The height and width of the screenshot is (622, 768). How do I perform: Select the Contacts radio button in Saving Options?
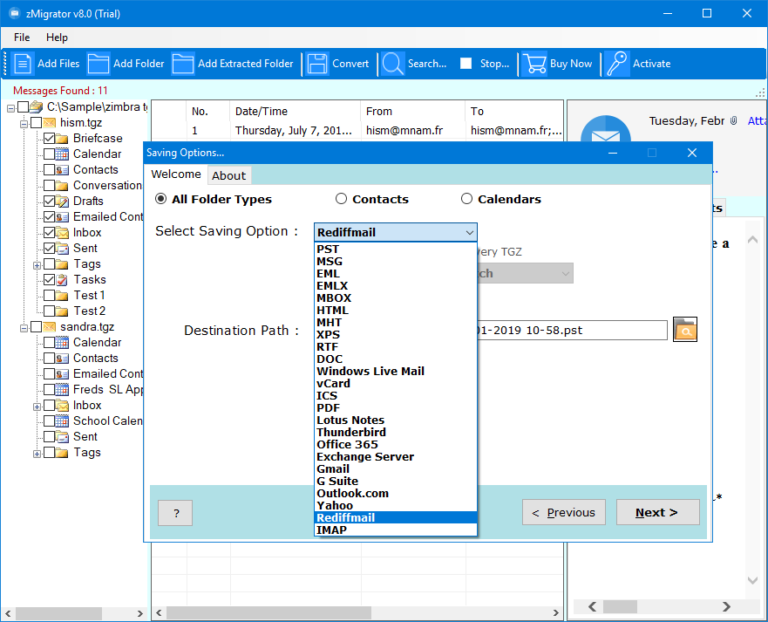pos(341,198)
